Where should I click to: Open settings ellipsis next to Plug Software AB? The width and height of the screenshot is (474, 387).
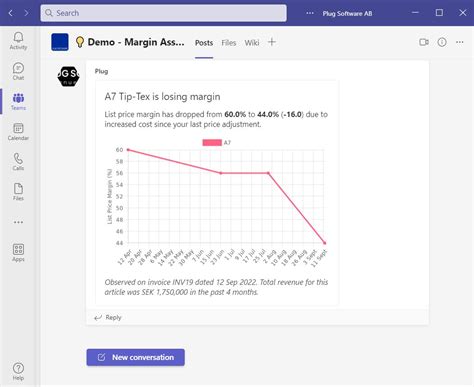click(310, 13)
